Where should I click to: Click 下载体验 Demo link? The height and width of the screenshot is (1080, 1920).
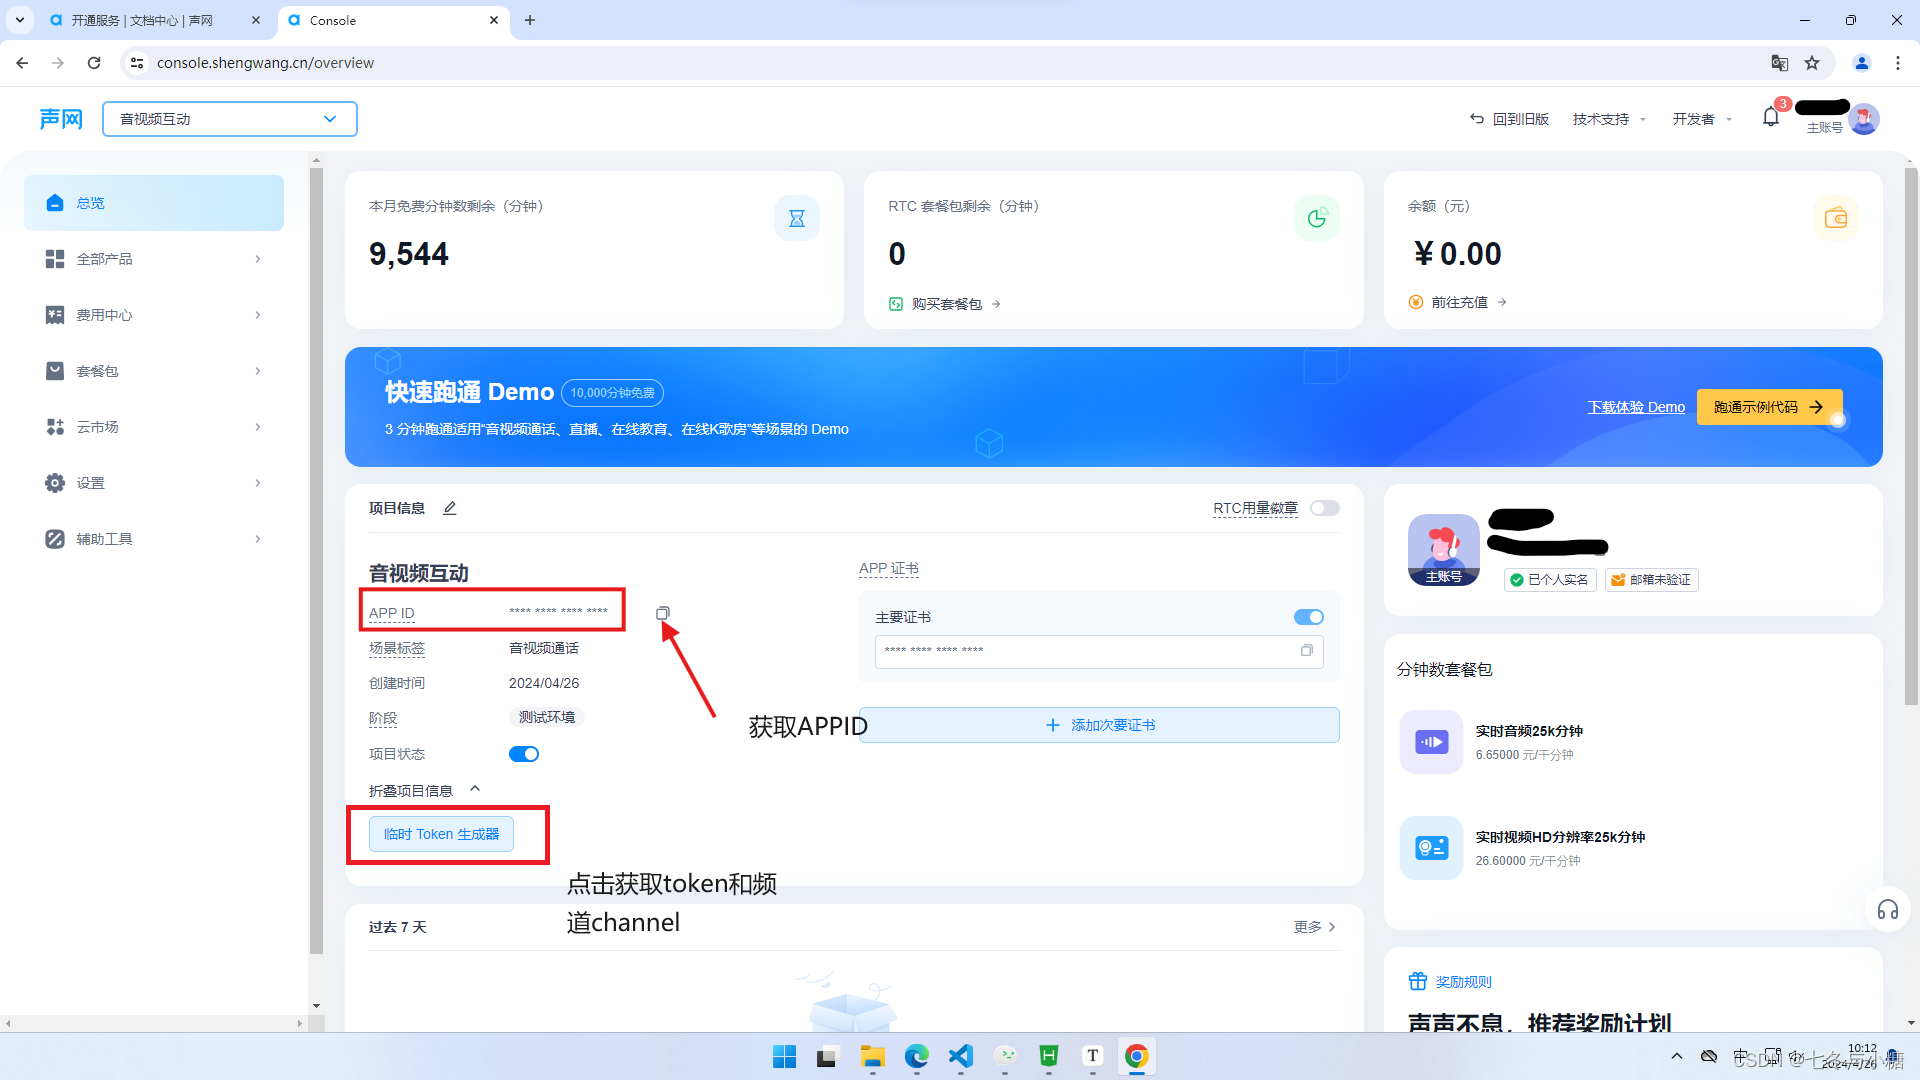pyautogui.click(x=1636, y=407)
